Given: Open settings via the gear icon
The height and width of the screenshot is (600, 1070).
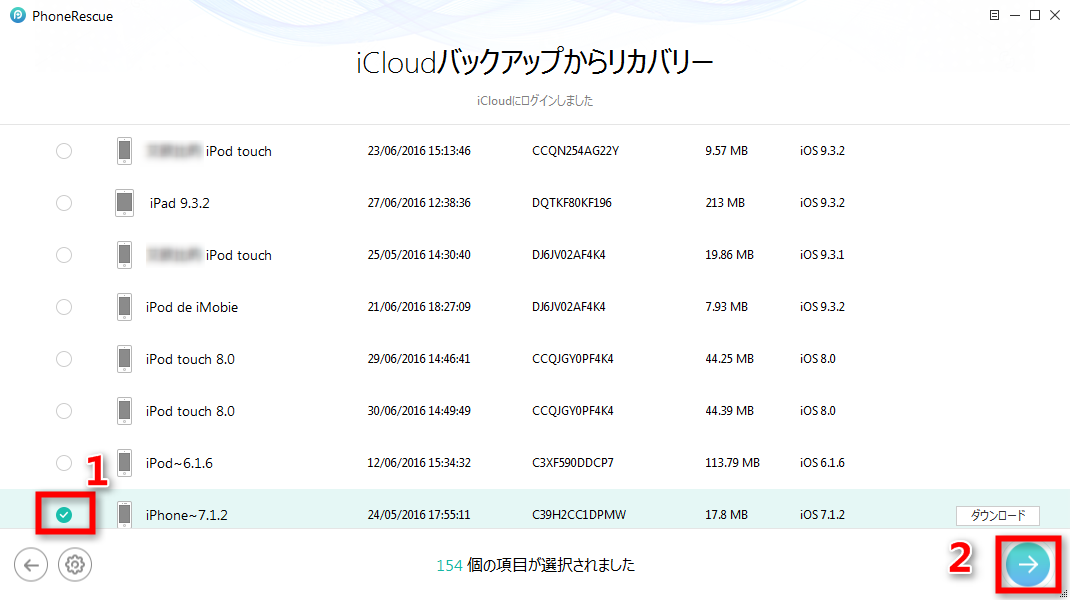Looking at the screenshot, I should coord(74,565).
